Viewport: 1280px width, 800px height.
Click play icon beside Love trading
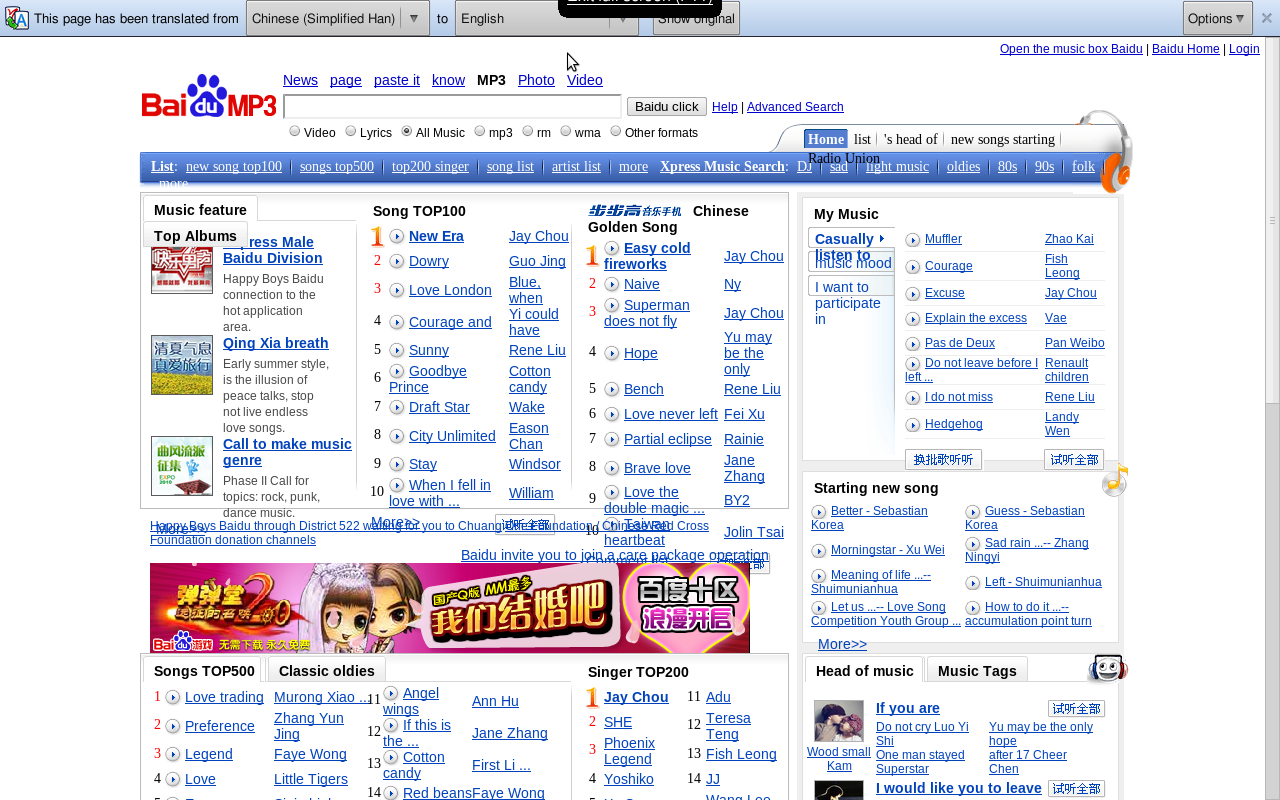[173, 698]
